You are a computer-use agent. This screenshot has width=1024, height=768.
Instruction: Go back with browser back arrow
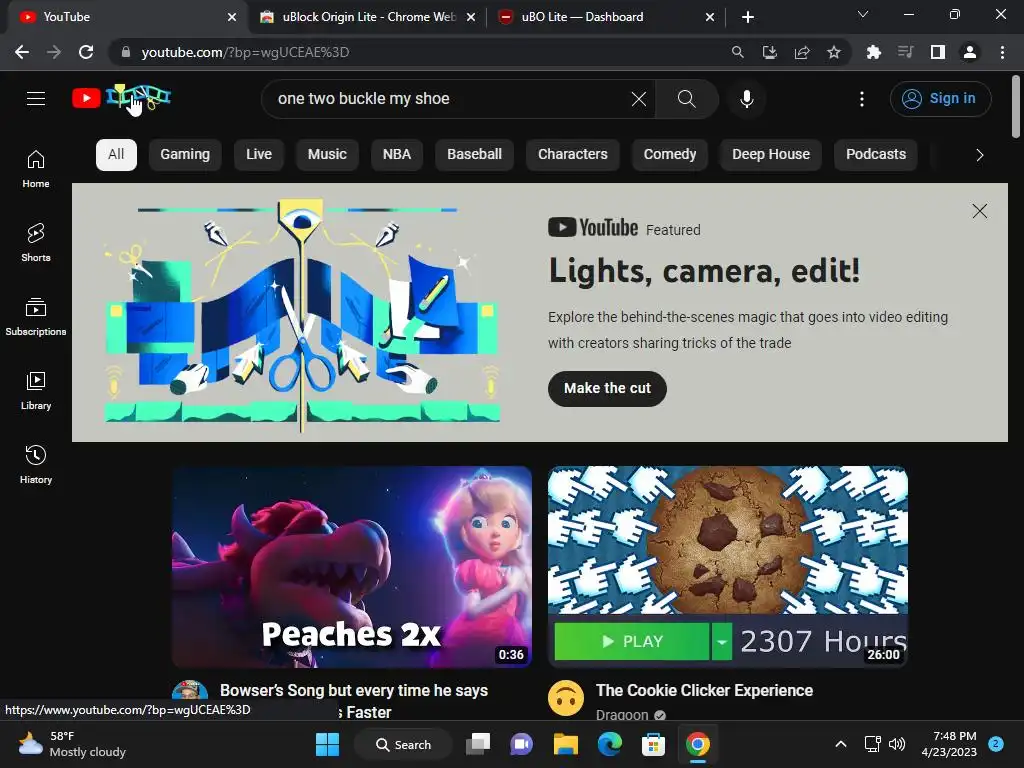click(x=22, y=52)
